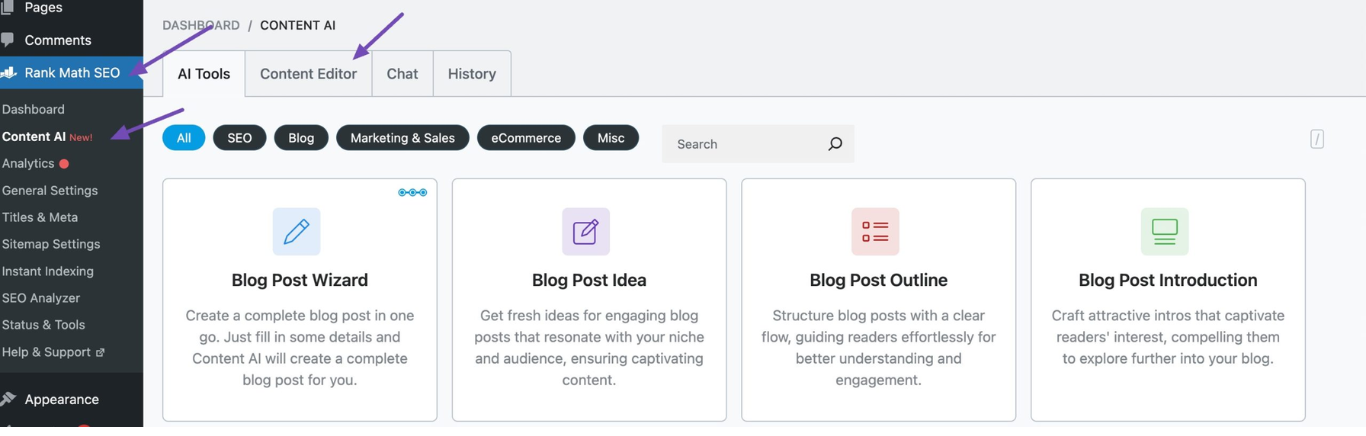Go to Dashboard via breadcrumb
The image size is (1366, 436).
point(201,25)
